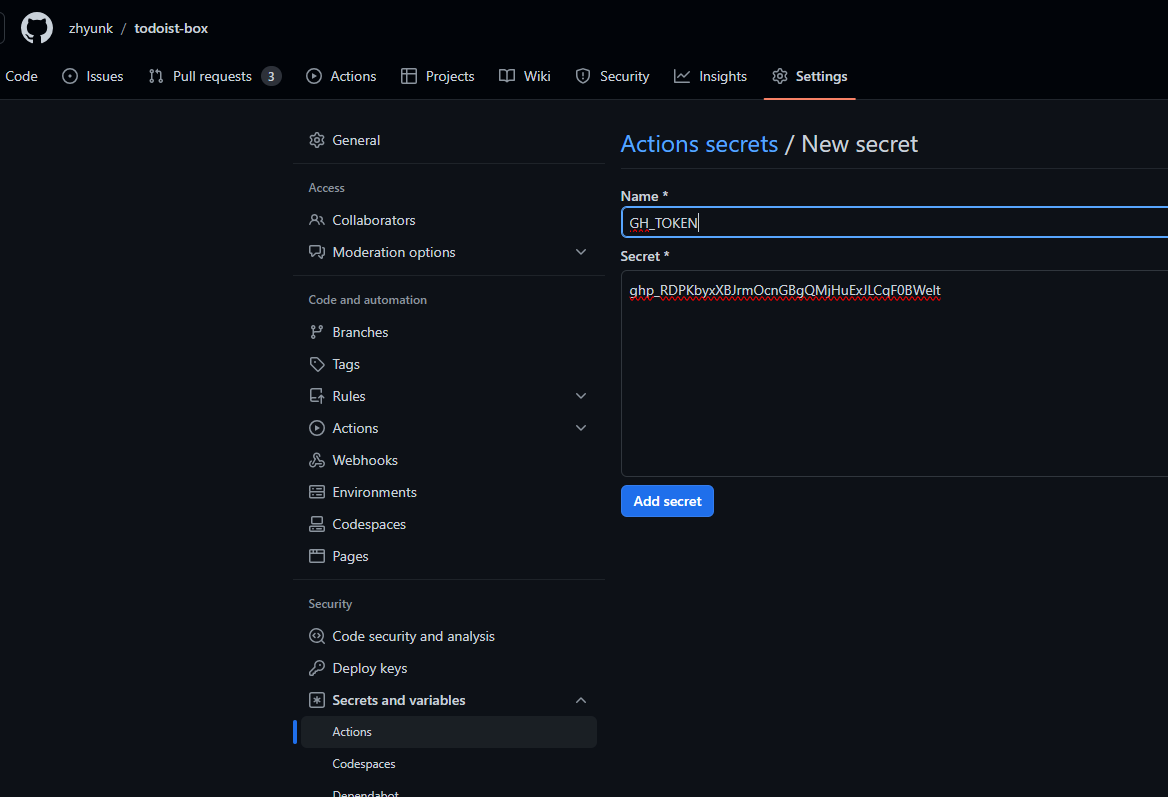Open Environments settings
The width and height of the screenshot is (1168, 797).
[x=448, y=492]
